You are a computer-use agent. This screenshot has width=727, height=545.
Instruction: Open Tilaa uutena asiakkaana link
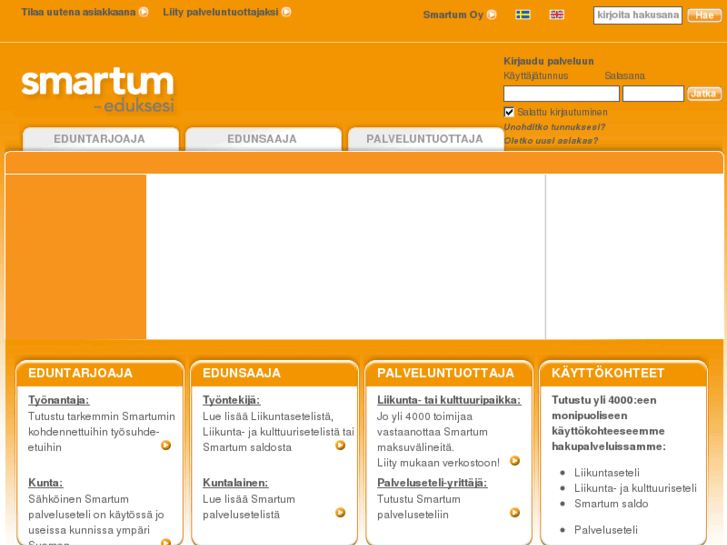coord(78,12)
